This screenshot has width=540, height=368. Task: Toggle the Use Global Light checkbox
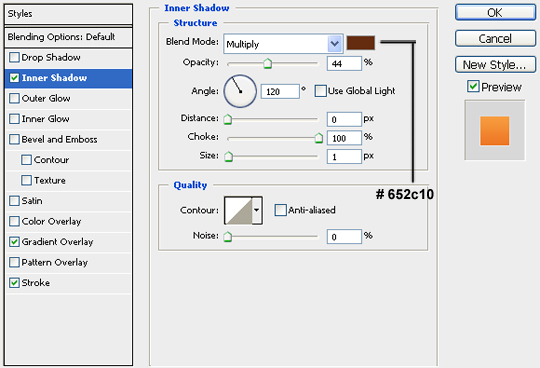[x=320, y=91]
